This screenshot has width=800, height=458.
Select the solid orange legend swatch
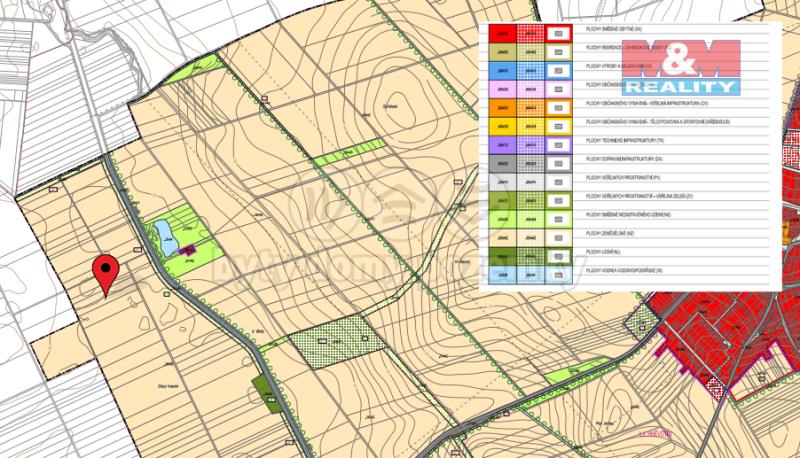click(x=500, y=108)
